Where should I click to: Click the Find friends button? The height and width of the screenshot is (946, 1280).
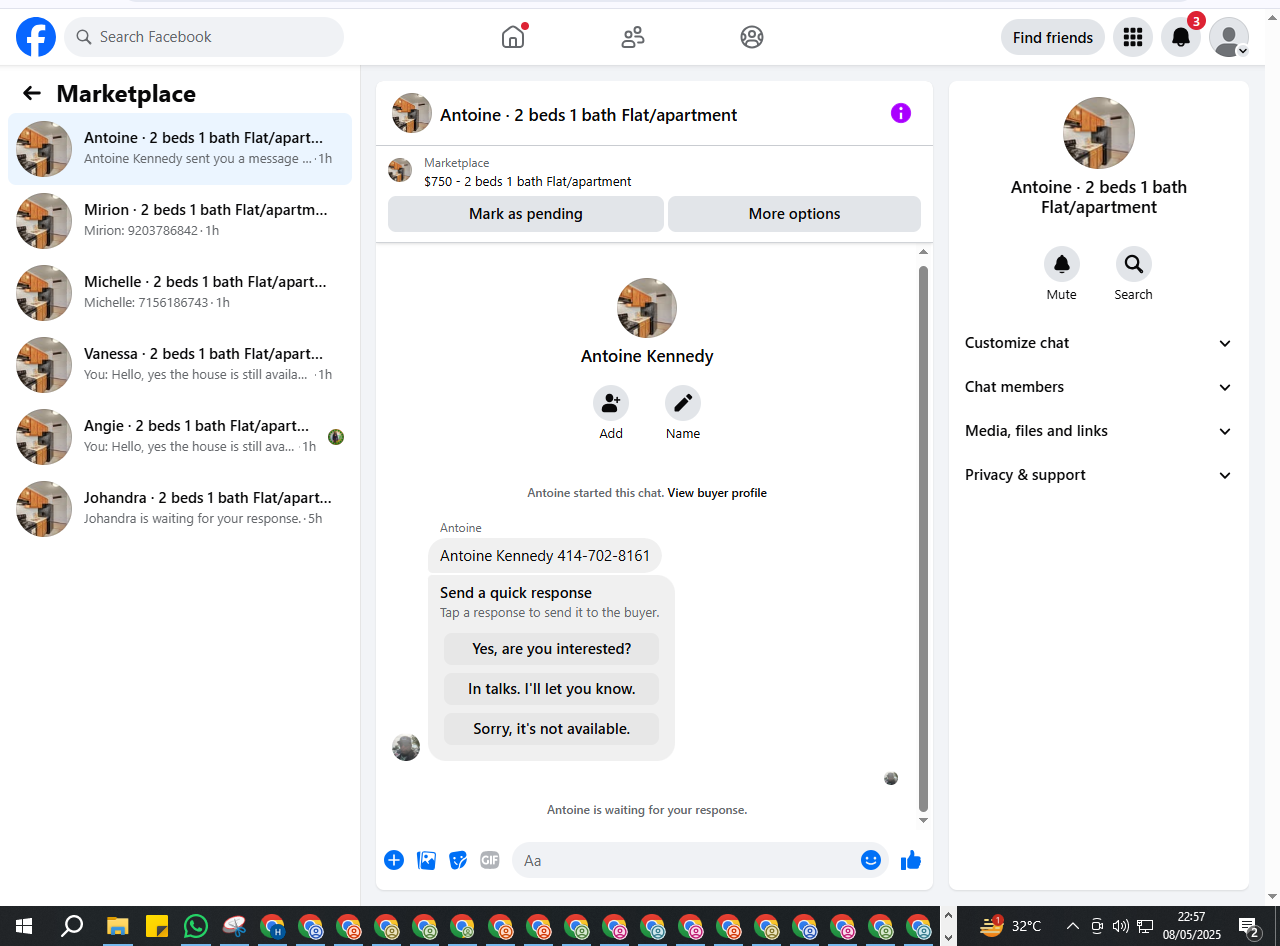pyautogui.click(x=1053, y=37)
